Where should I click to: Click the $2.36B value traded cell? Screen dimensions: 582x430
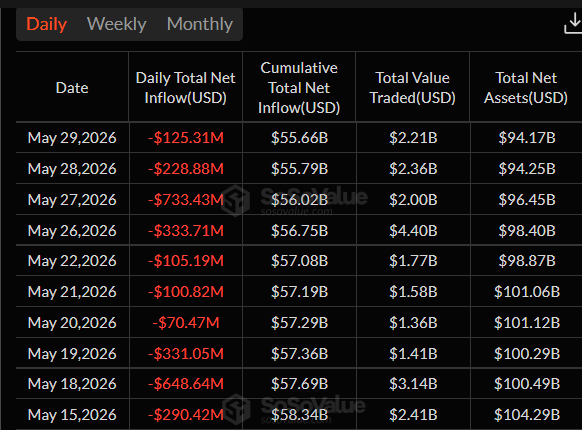point(413,169)
